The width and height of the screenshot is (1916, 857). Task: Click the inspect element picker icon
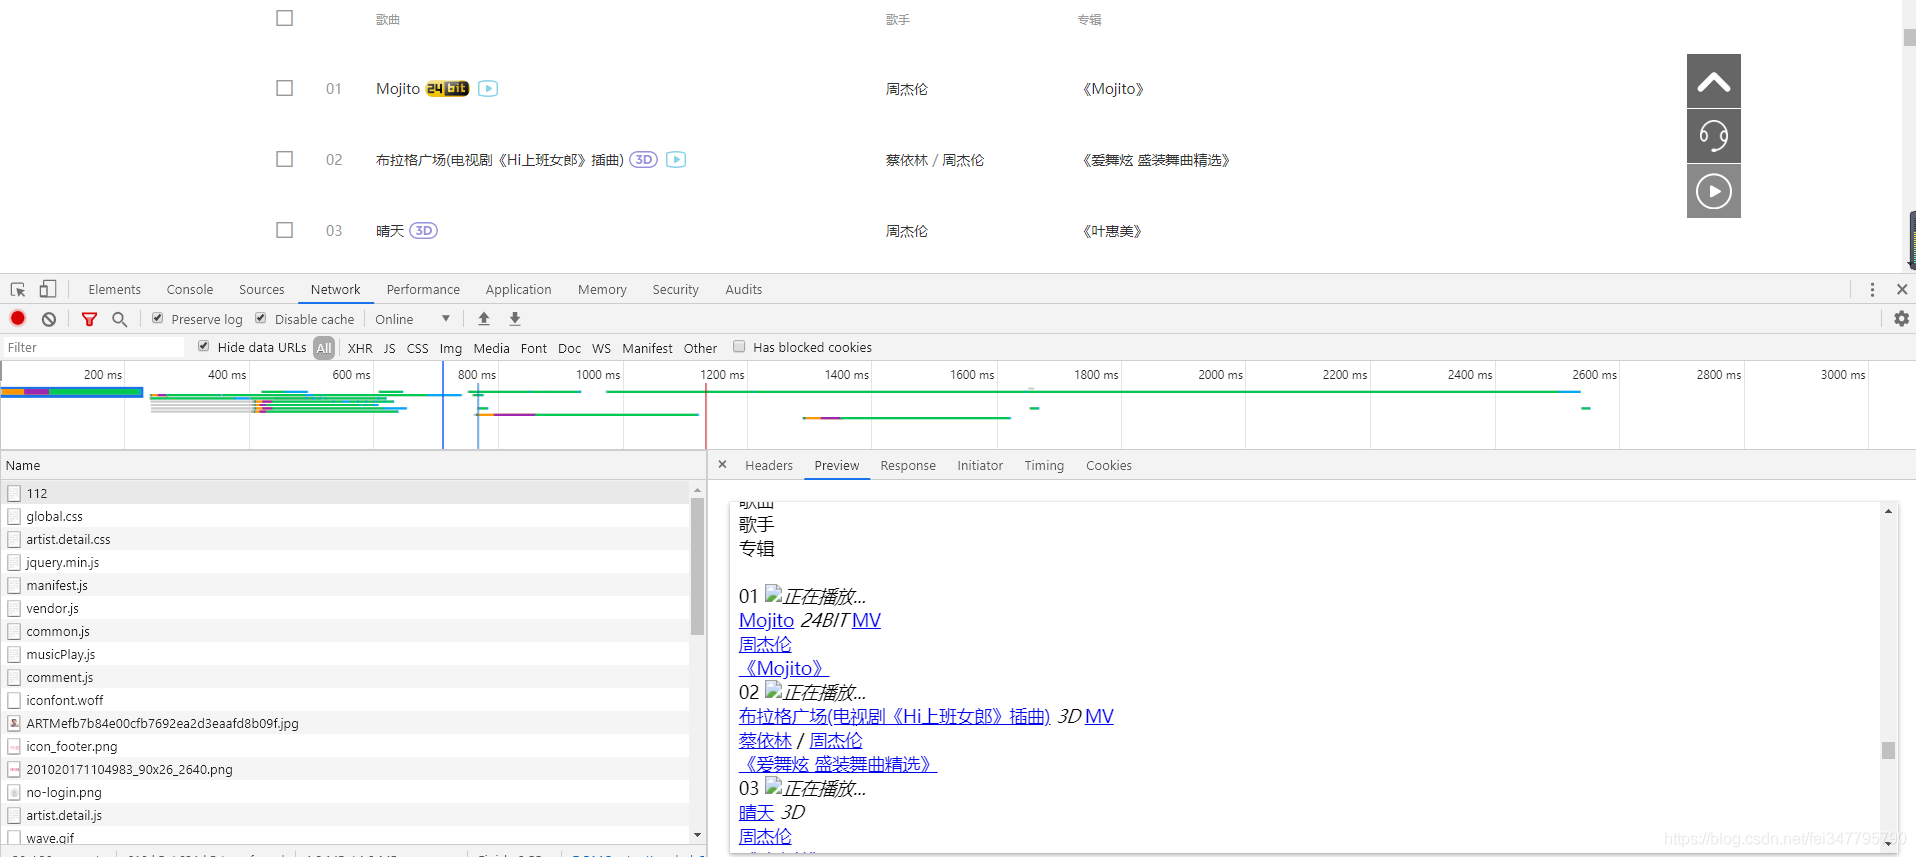[18, 289]
